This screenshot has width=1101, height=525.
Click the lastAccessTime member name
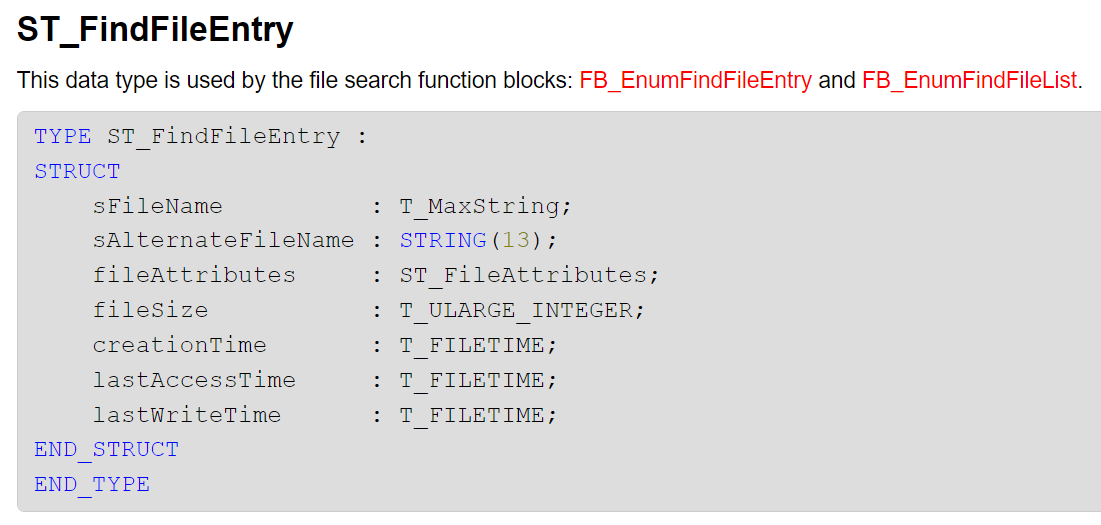click(x=194, y=380)
